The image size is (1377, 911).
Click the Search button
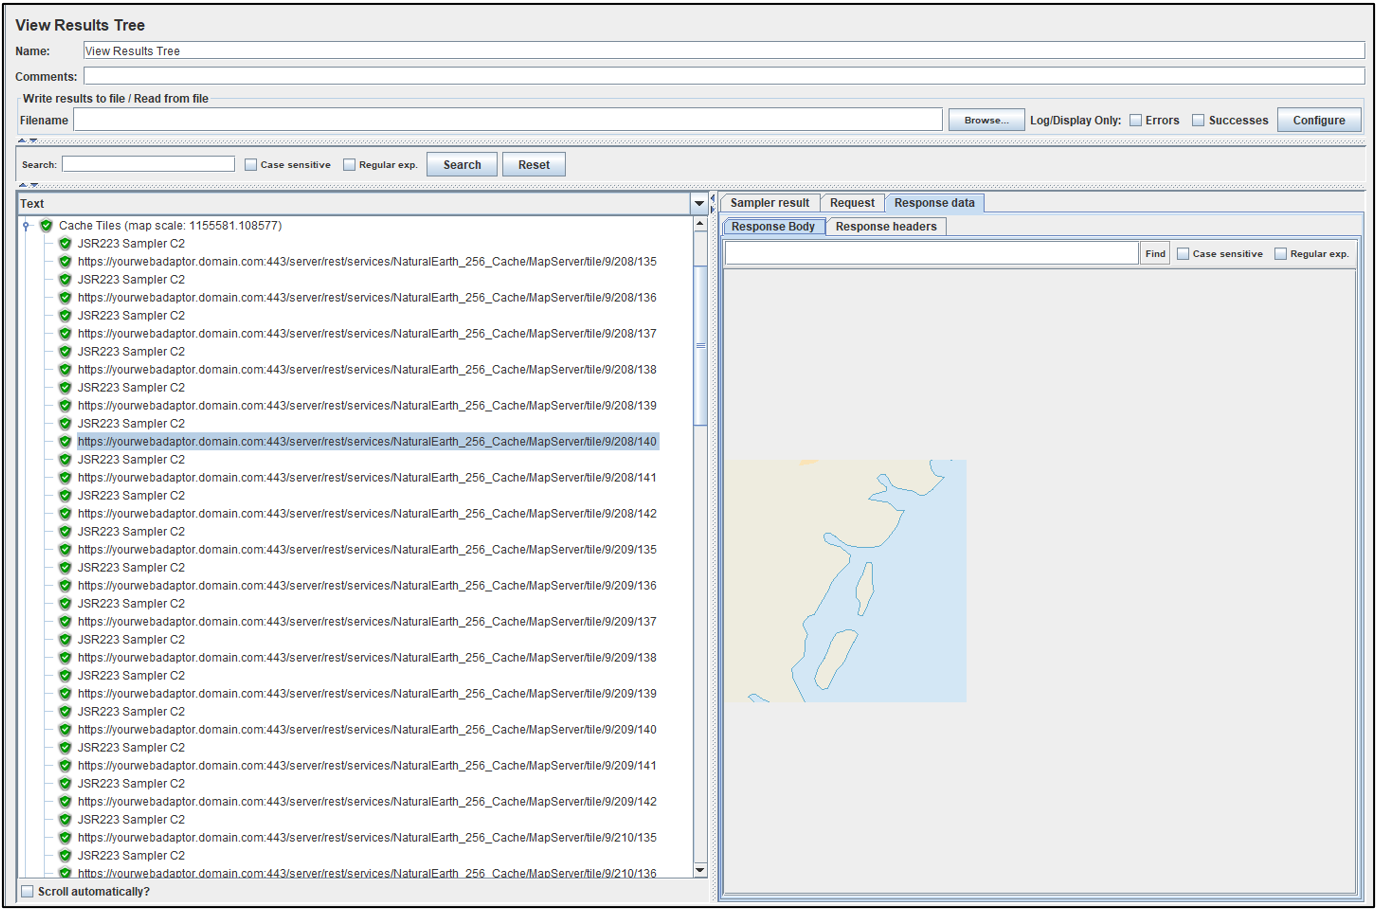coord(462,165)
